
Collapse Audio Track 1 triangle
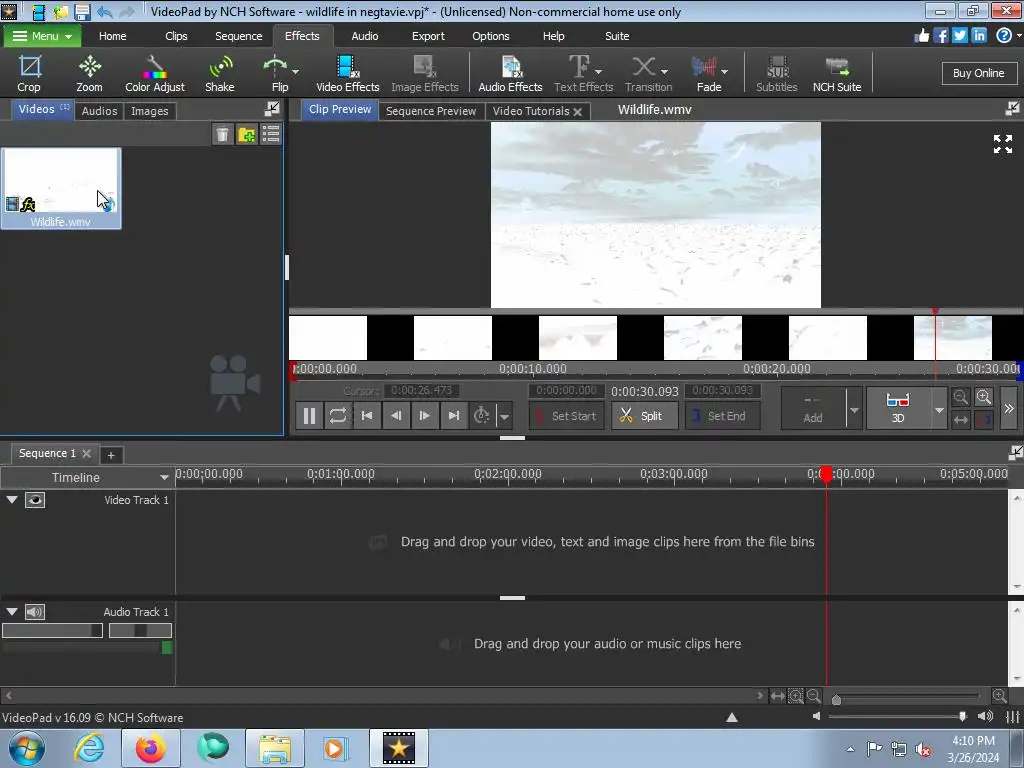point(12,612)
